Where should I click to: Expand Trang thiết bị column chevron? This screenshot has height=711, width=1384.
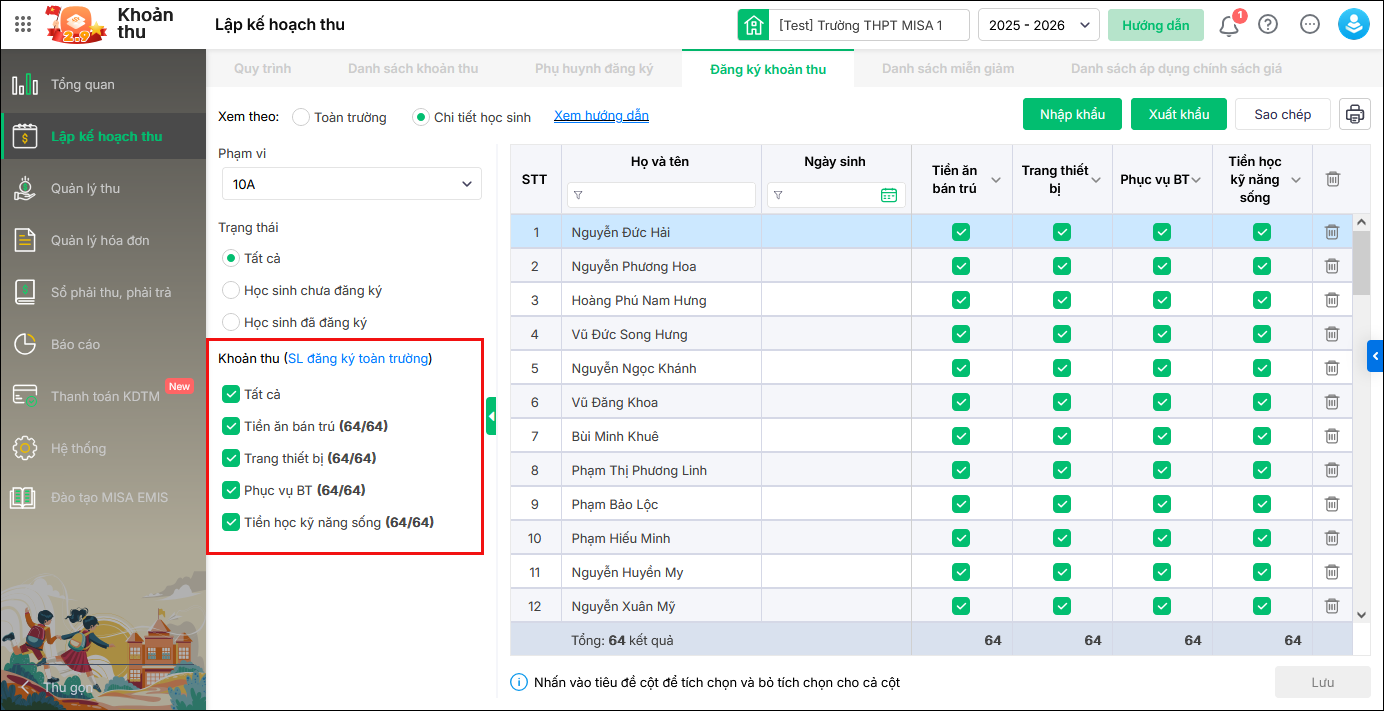1097,180
